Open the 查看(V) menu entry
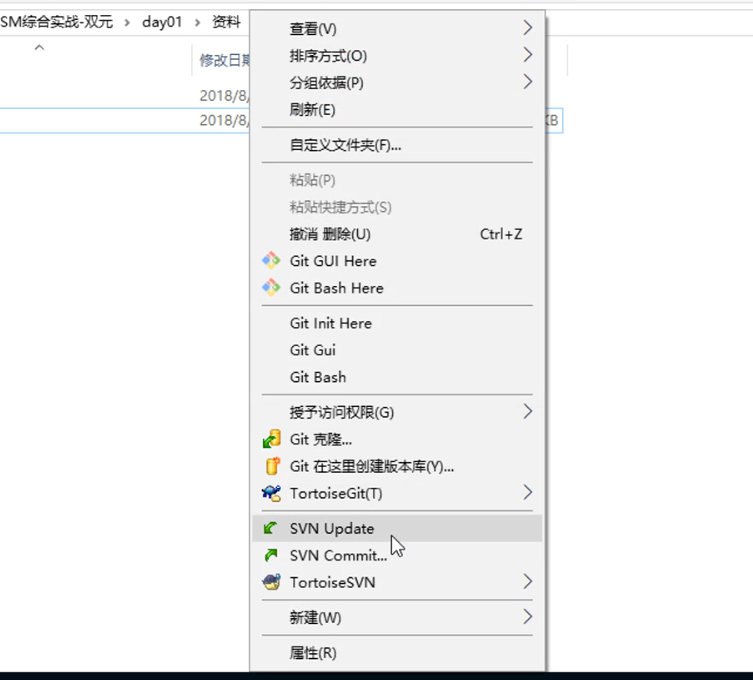753x680 pixels. click(x=397, y=28)
